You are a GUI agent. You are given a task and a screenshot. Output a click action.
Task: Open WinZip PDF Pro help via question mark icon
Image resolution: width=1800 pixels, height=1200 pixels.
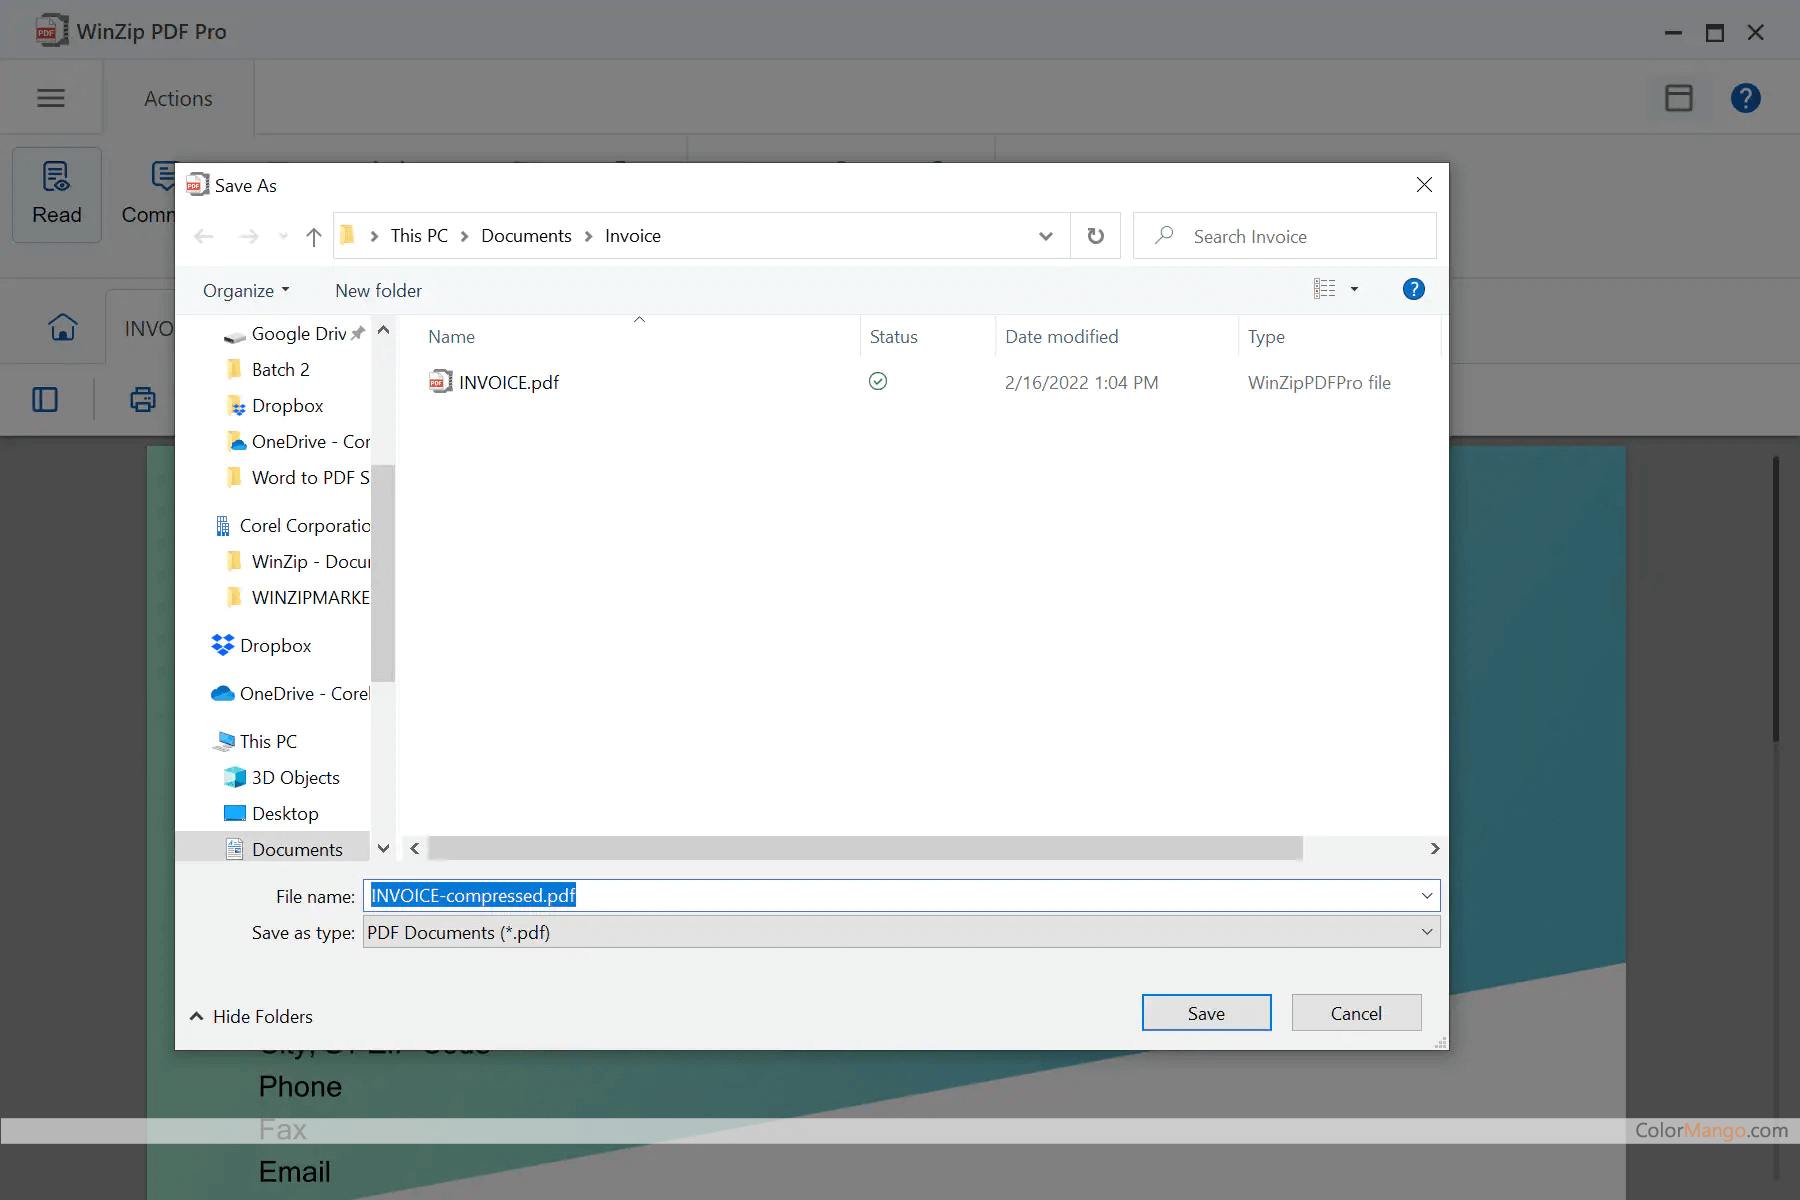pos(1745,97)
